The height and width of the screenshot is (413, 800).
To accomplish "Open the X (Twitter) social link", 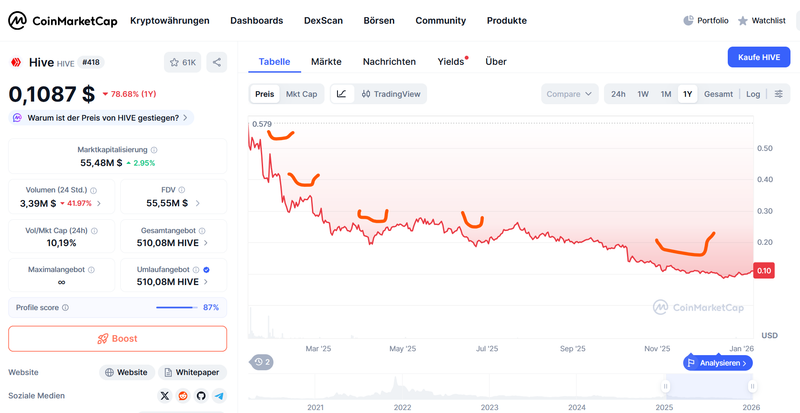I will coord(164,396).
